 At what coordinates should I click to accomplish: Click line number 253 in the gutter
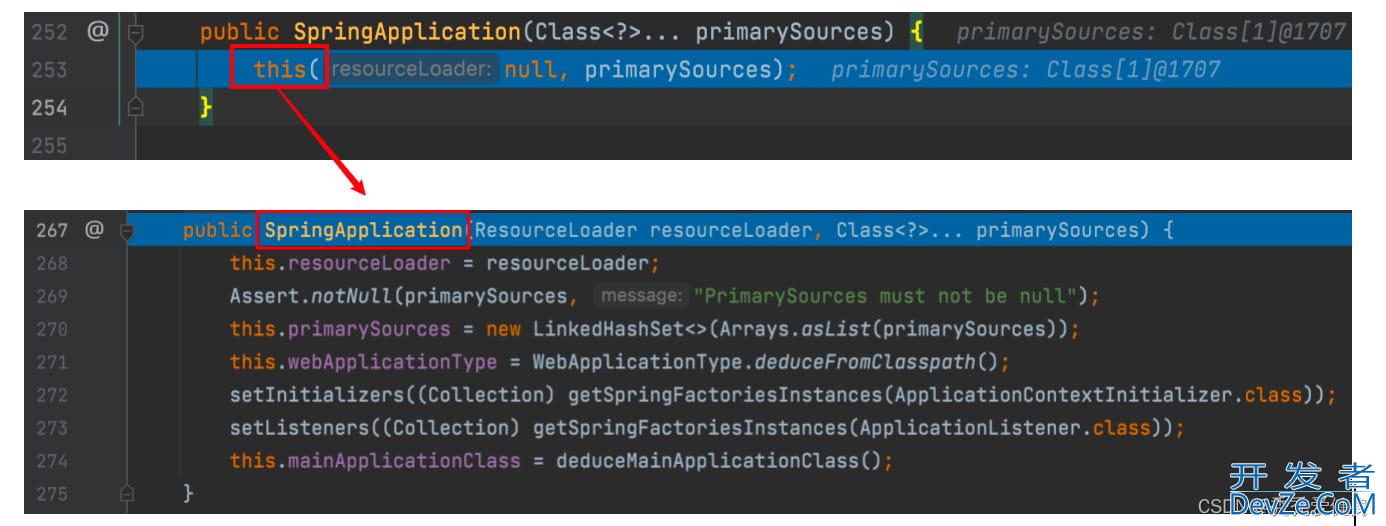coord(48,70)
